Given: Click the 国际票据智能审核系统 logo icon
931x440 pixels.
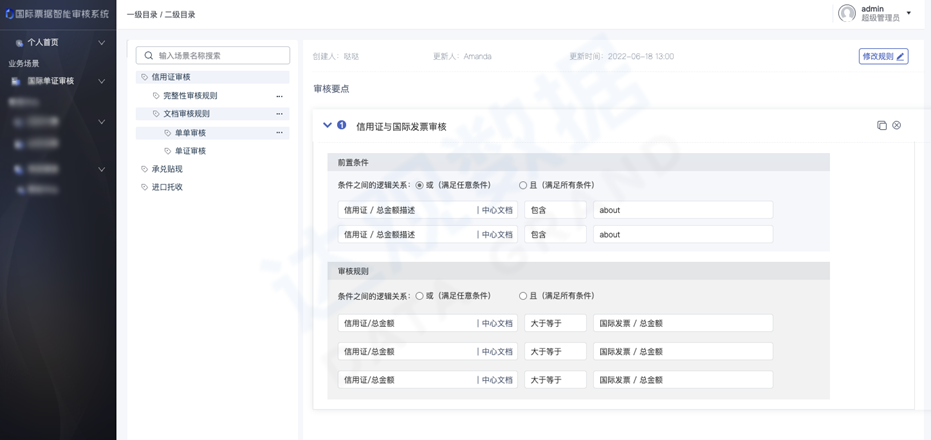Looking at the screenshot, I should tap(9, 14).
